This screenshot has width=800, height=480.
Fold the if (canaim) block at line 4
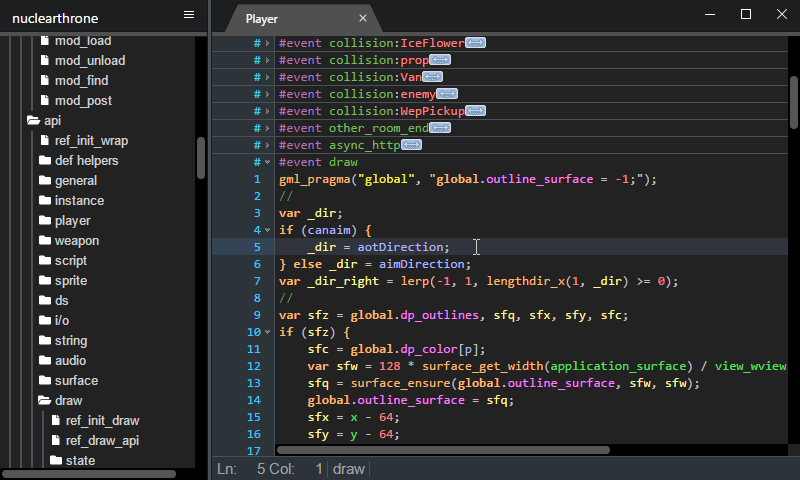click(267, 230)
